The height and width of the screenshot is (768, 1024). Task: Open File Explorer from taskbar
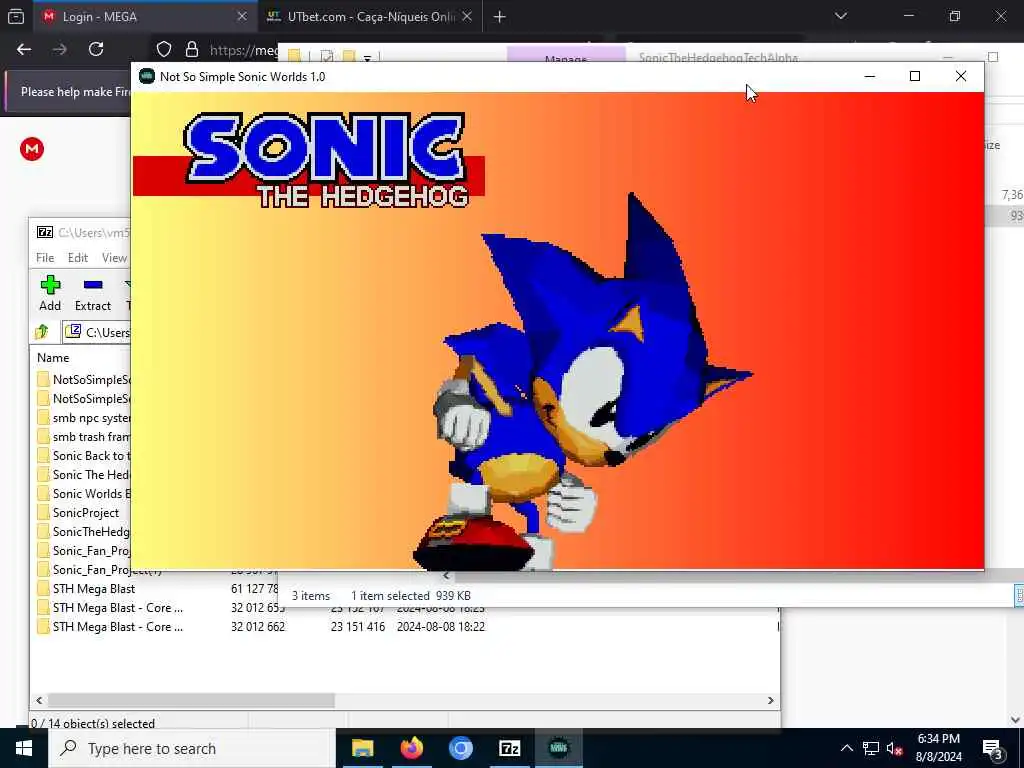tap(362, 748)
